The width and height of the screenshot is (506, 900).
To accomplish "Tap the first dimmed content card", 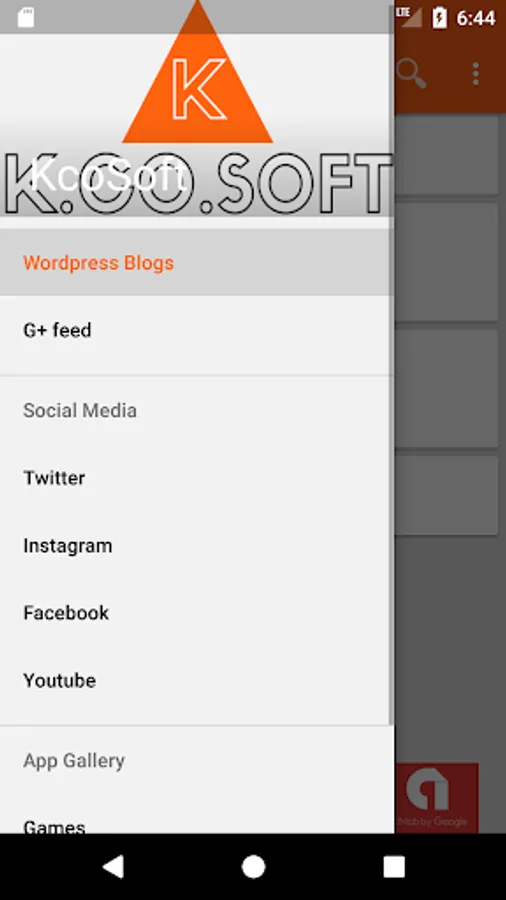I will click(x=446, y=155).
